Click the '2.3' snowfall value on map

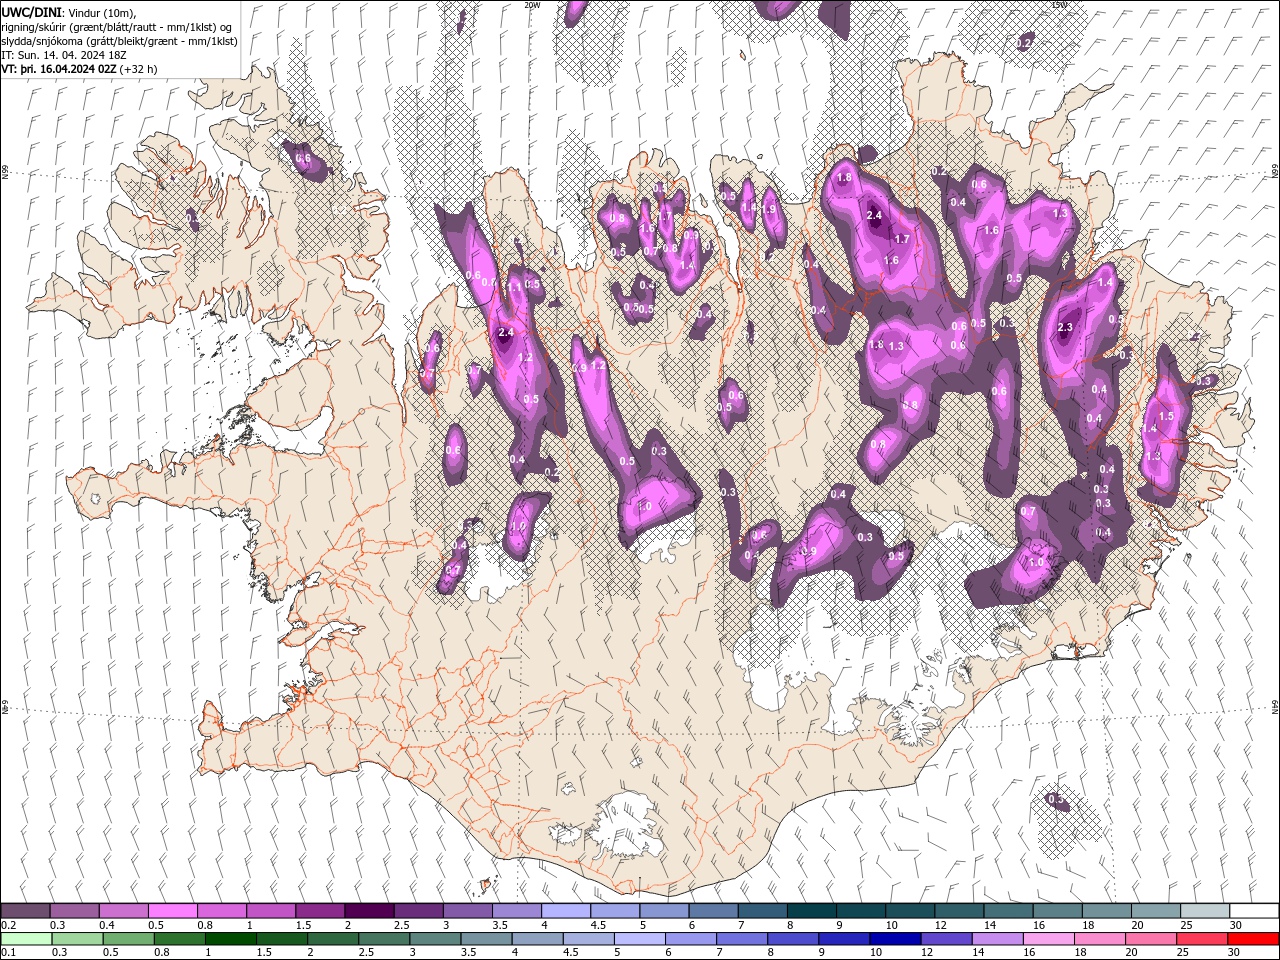click(1065, 327)
